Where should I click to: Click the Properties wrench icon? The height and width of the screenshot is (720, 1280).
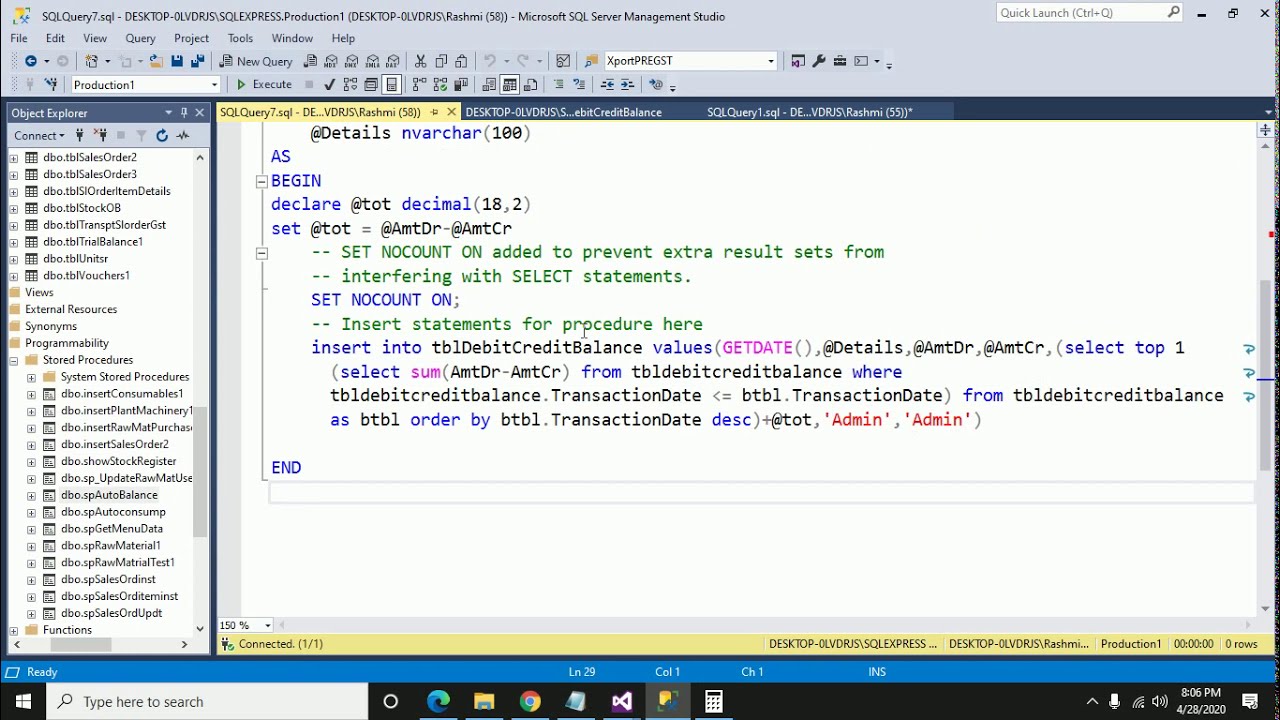point(819,61)
